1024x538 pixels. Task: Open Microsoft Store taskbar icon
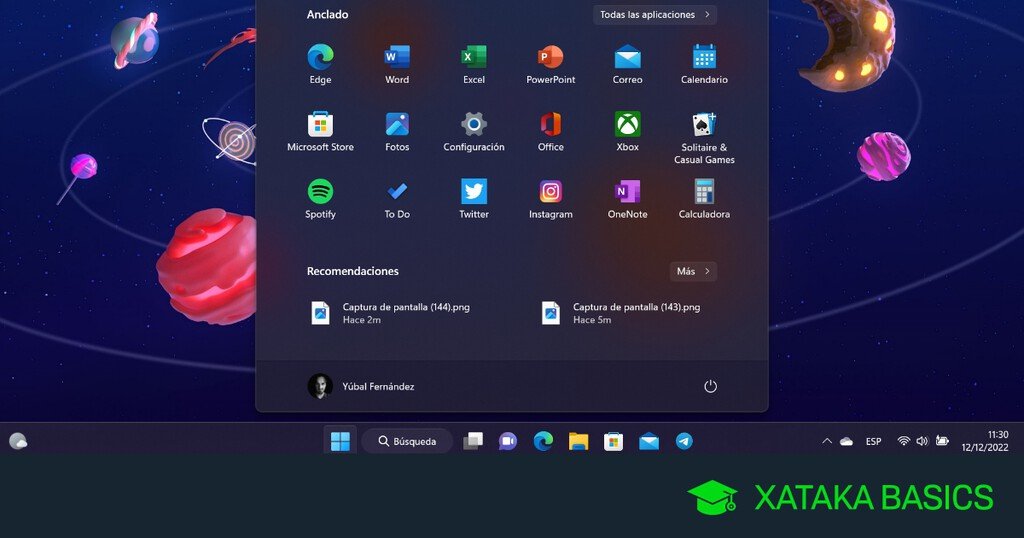(x=613, y=441)
